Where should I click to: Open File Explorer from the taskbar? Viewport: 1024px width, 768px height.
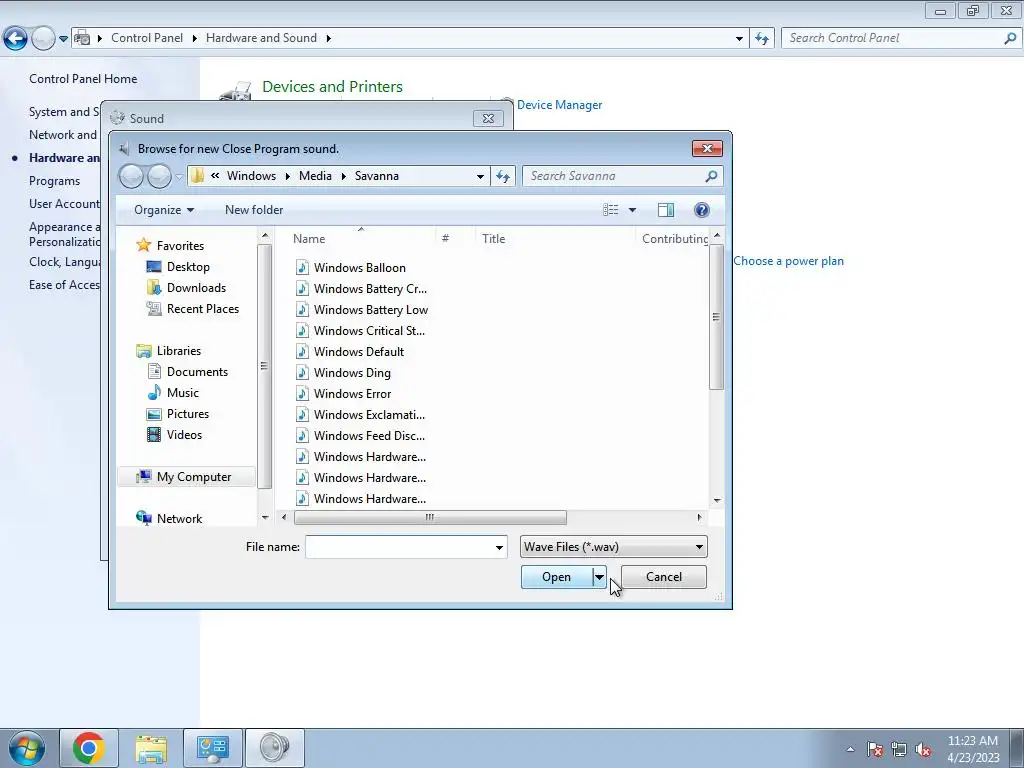pyautogui.click(x=151, y=748)
